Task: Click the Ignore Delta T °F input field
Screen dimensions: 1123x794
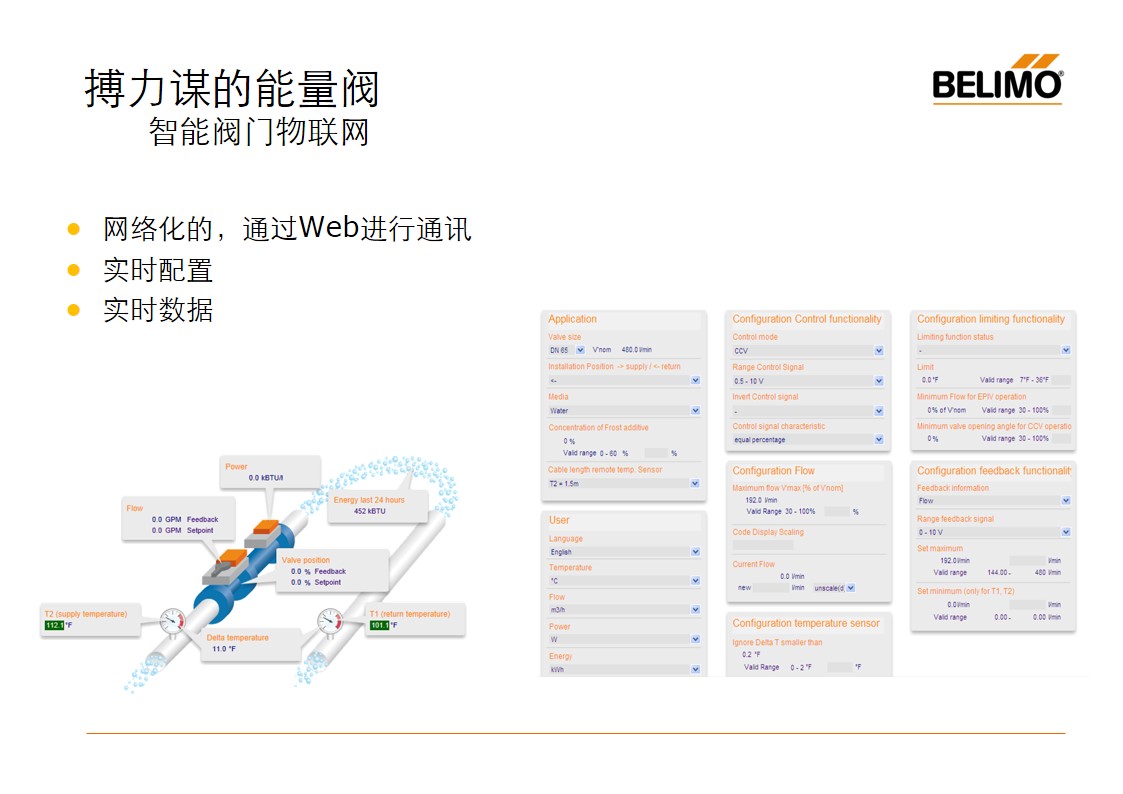Action: [839, 667]
